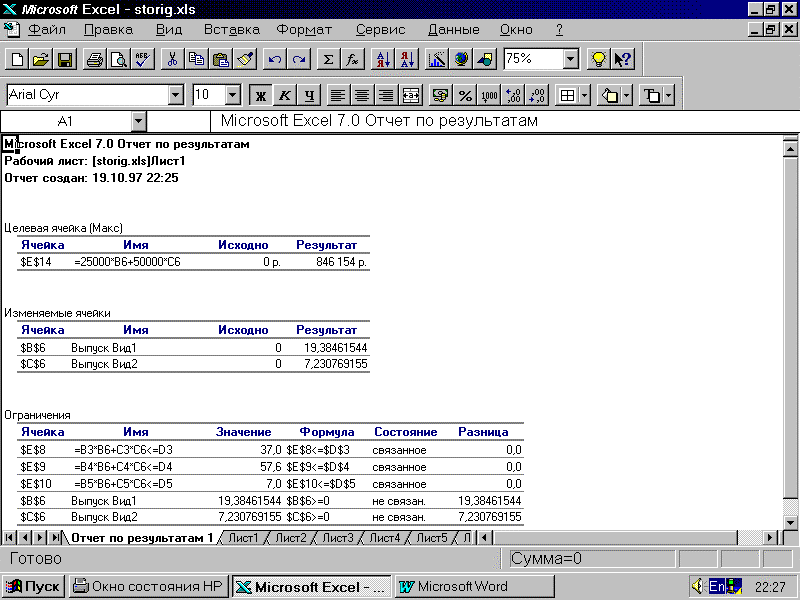The width and height of the screenshot is (800, 600).
Task: Cut selection with the scissors icon
Action: 172,60
